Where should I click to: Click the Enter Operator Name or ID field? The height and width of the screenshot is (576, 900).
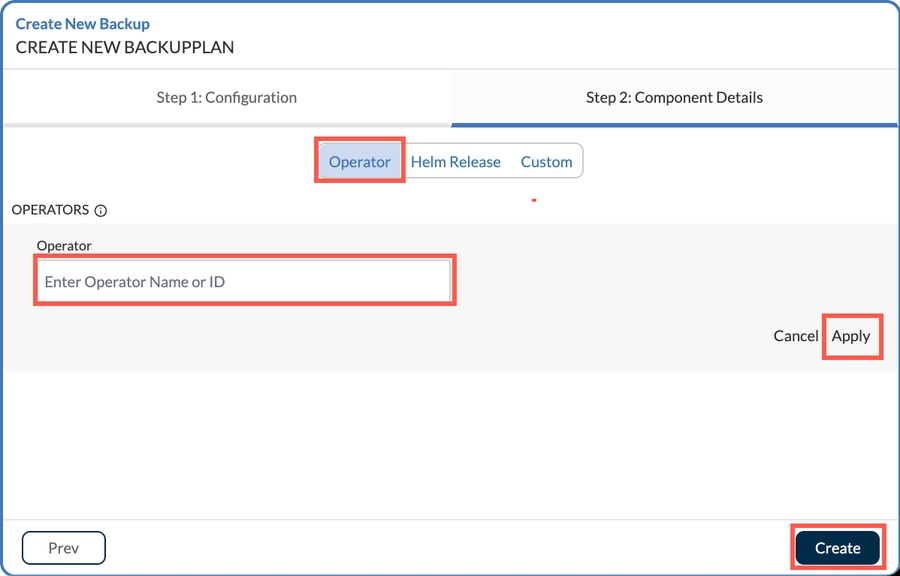click(x=245, y=282)
